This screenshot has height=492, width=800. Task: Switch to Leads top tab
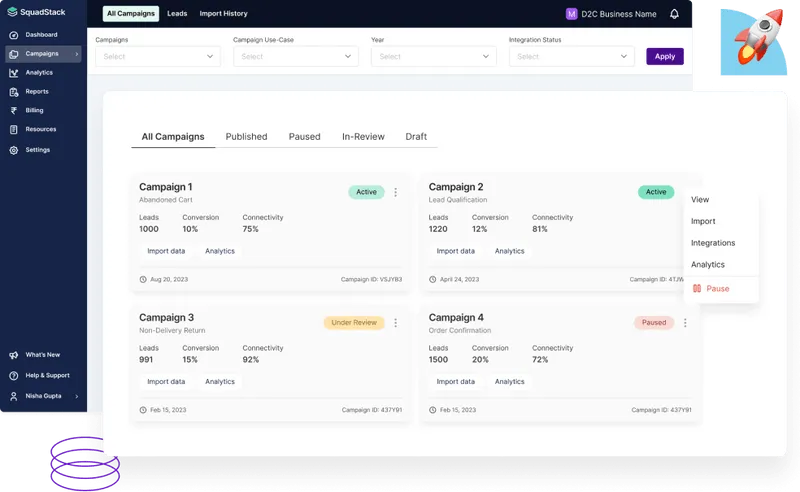point(177,14)
